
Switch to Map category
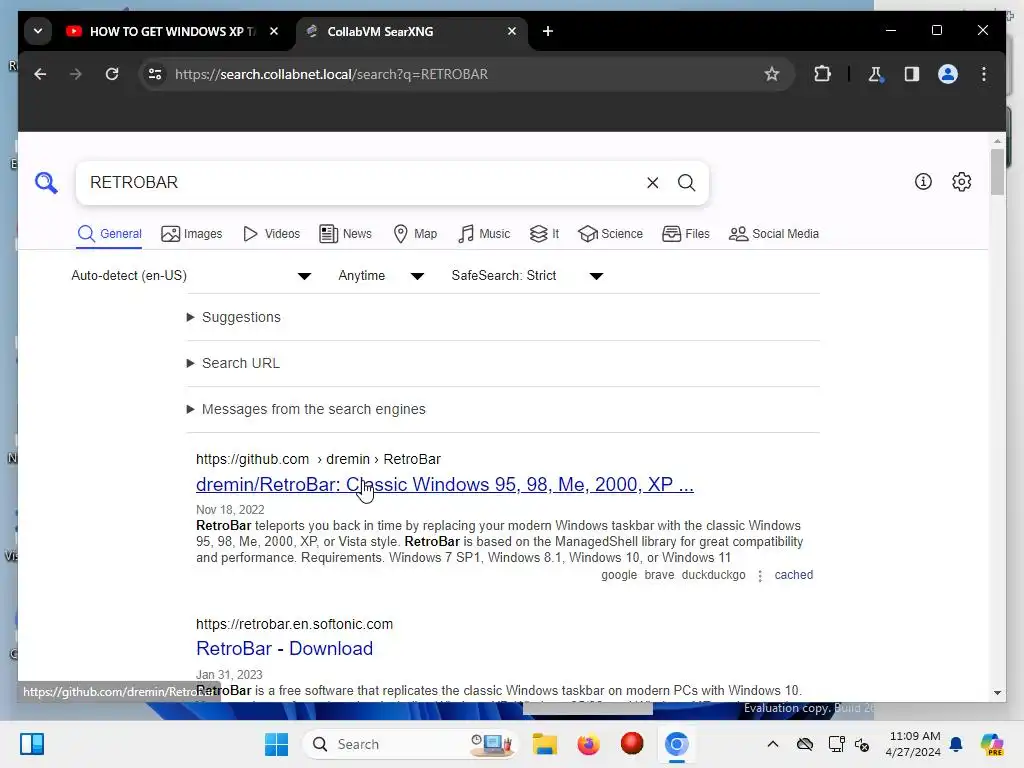(415, 234)
